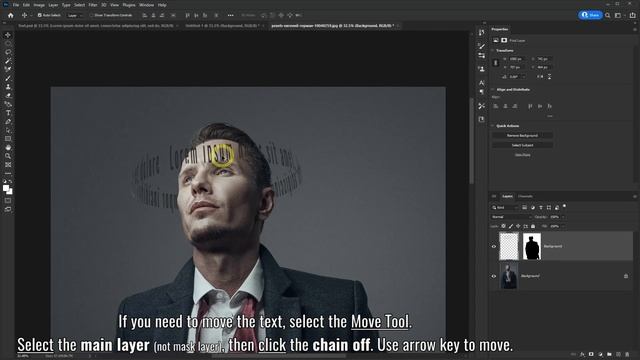Click the three-dots more options in options bar
Image resolution: width=640 pixels, height=360 pixels.
coord(231,15)
